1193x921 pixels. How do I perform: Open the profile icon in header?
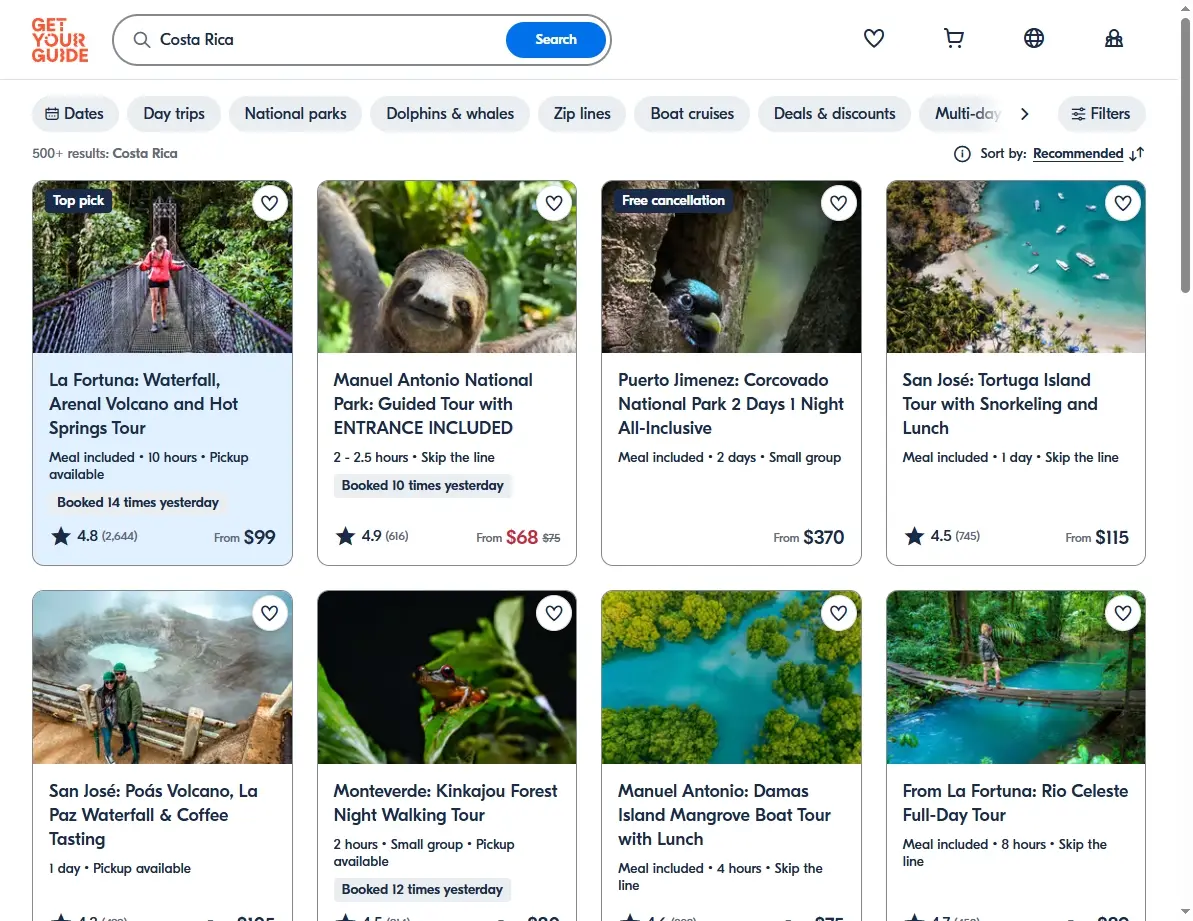(1114, 38)
